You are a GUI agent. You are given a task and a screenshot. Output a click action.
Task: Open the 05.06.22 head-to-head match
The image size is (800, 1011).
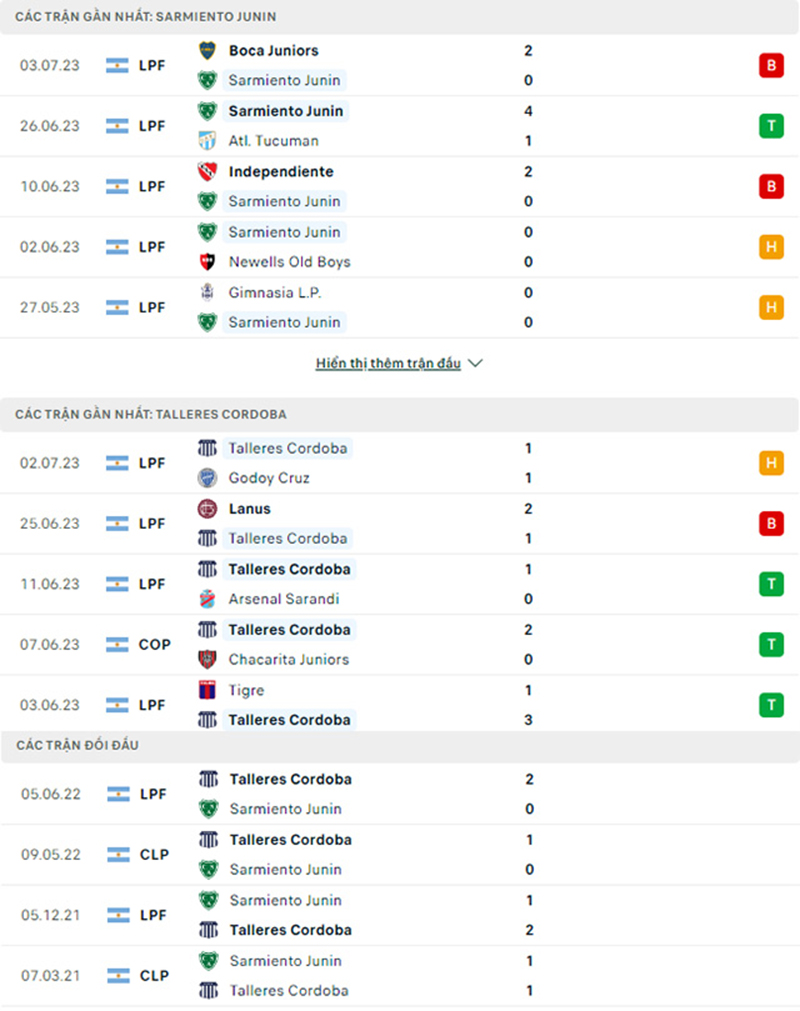coord(400,794)
